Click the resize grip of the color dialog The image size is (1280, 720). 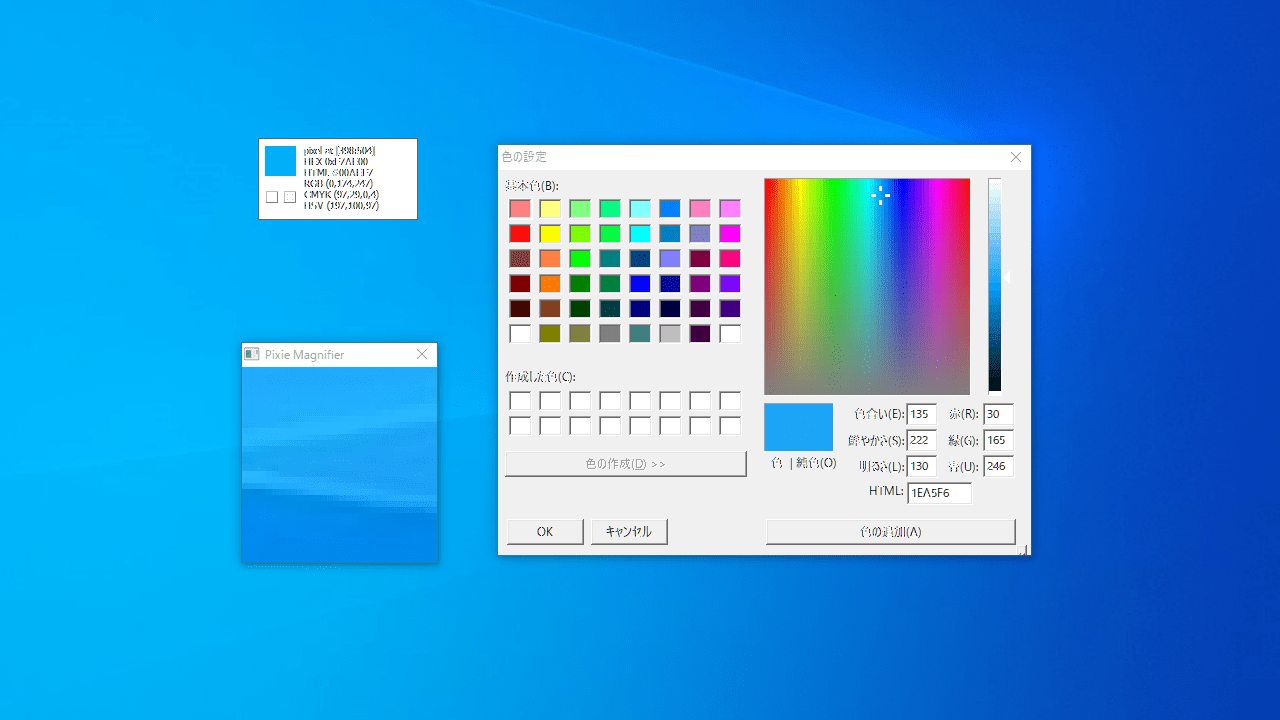[x=1023, y=549]
